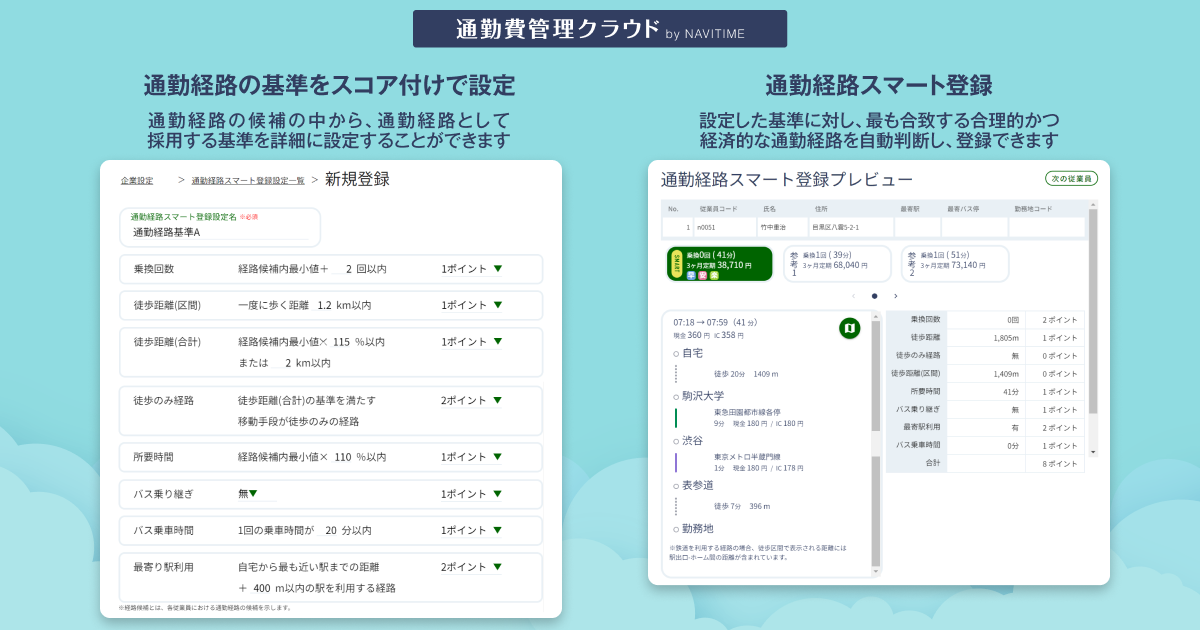The width and height of the screenshot is (1200, 630).
Task: Open points dropdown for 乗換回数 row
Action: click(x=472, y=269)
